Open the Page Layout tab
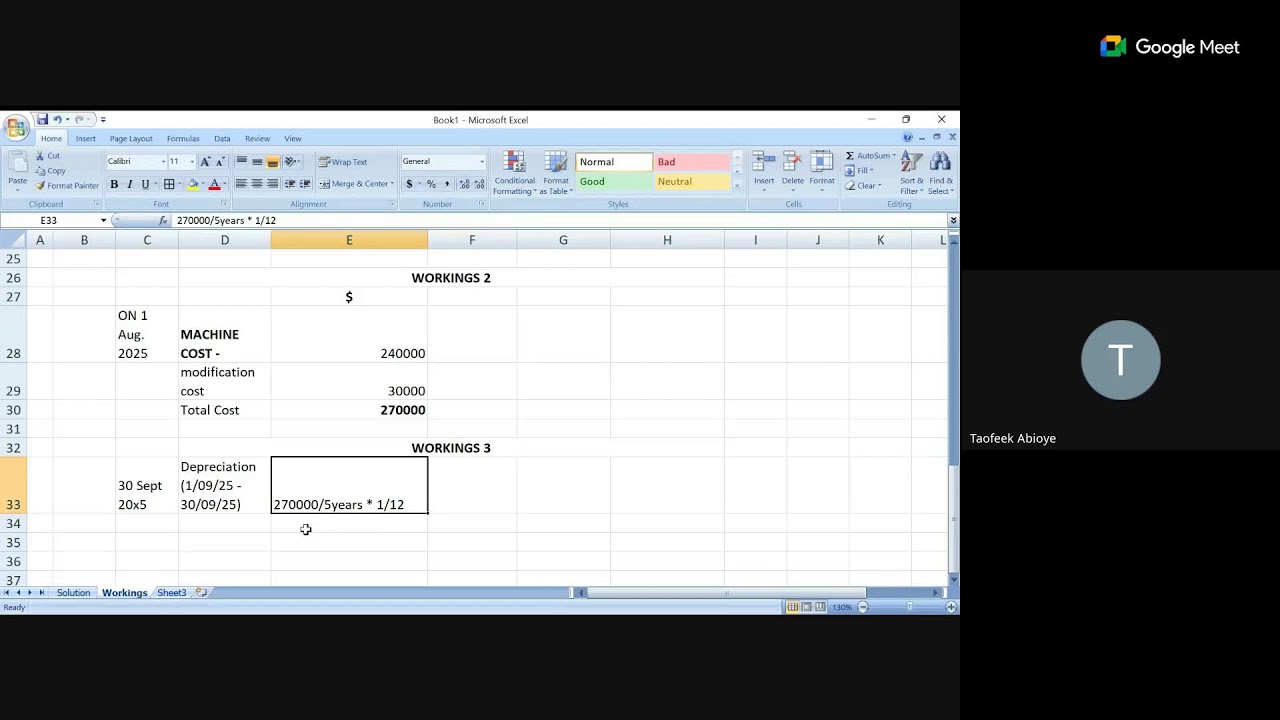Image resolution: width=1280 pixels, height=720 pixels. 131,139
